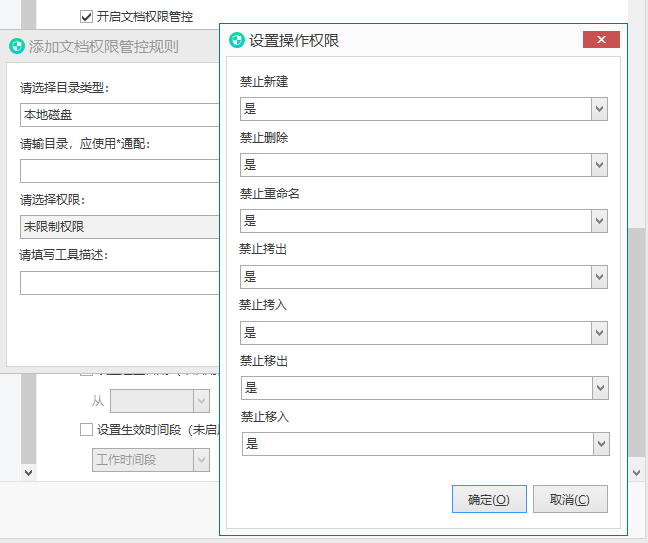Toggle the 开启文档权限管控 checkbox
This screenshot has width=648, height=543.
86,17
